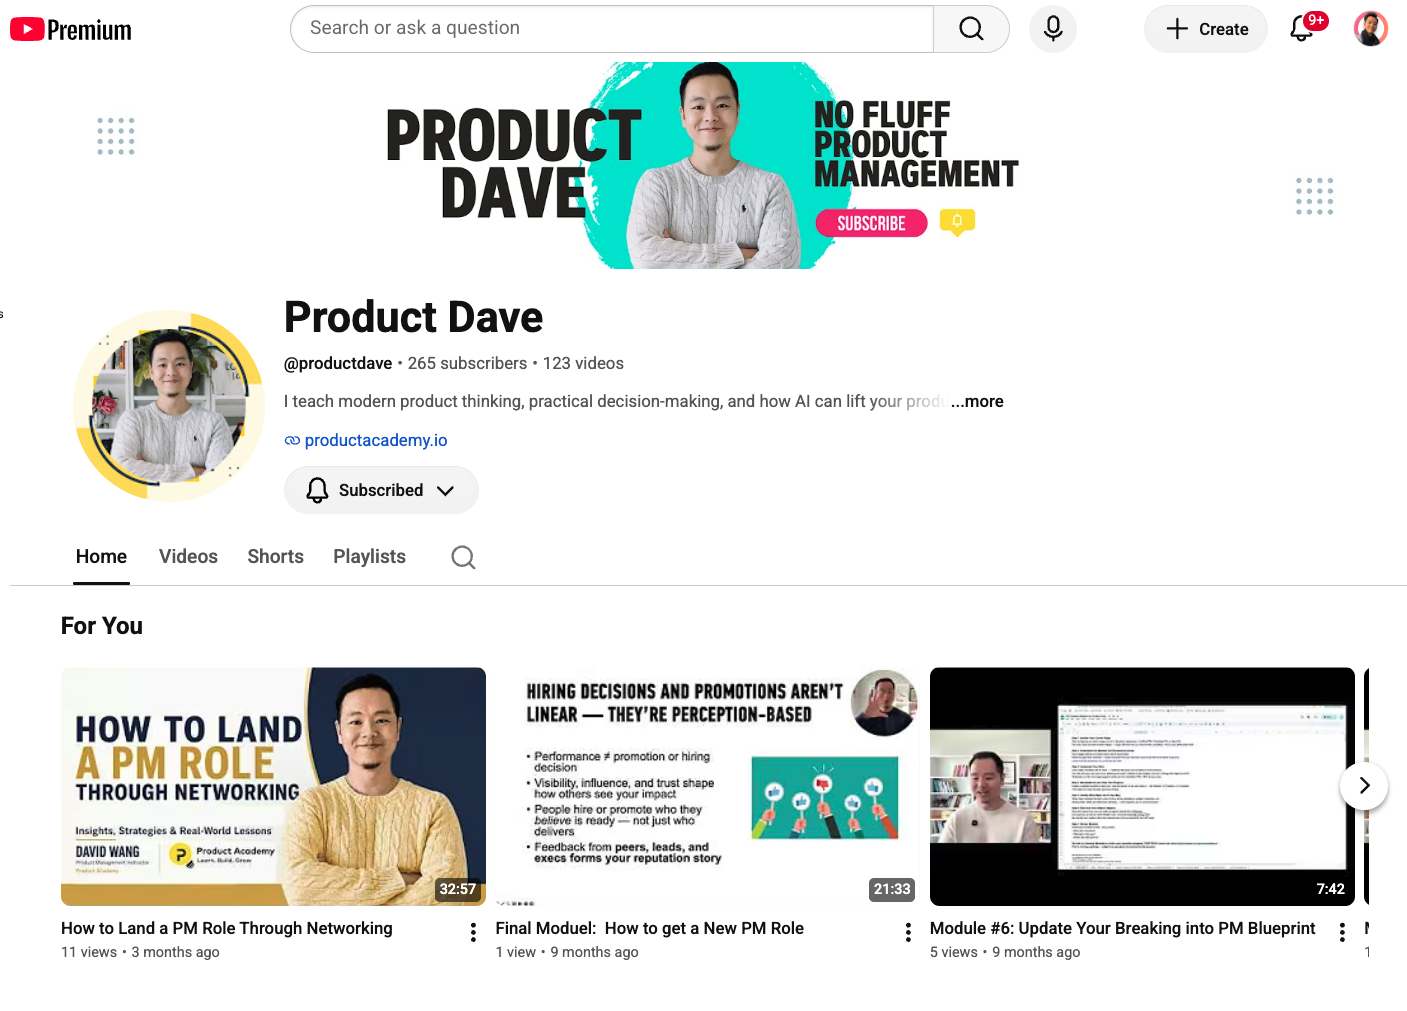
Task: Expand channel description with '...more'
Action: (977, 401)
